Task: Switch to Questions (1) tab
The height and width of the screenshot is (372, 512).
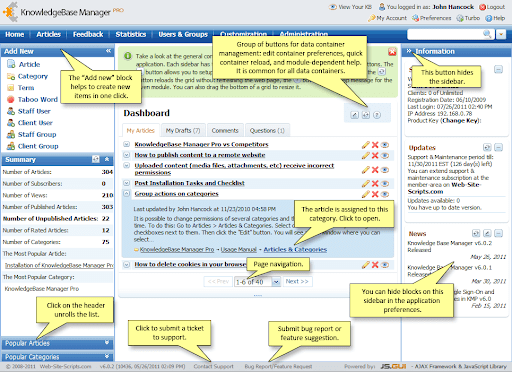Action: click(x=267, y=130)
